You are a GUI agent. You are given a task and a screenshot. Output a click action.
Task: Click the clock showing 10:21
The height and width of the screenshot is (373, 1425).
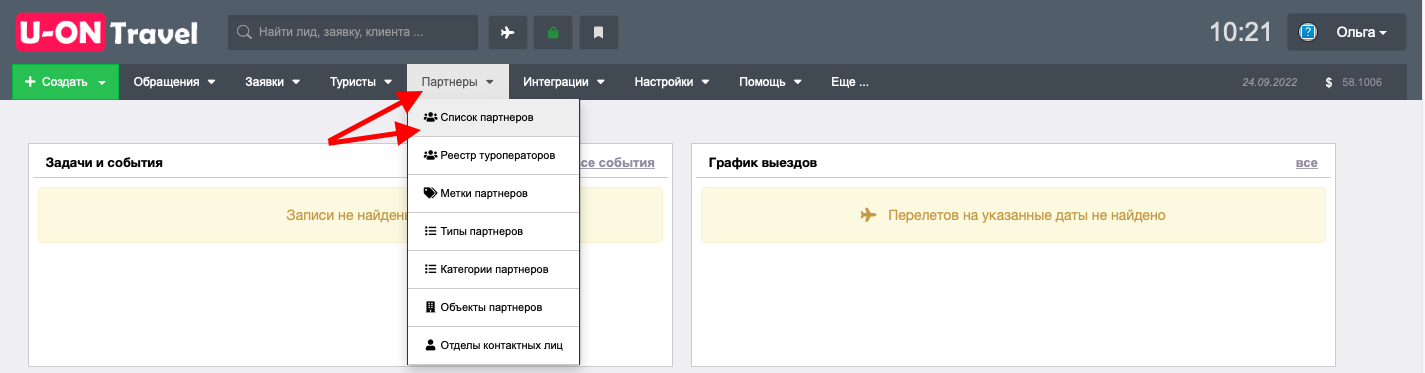pos(1240,32)
